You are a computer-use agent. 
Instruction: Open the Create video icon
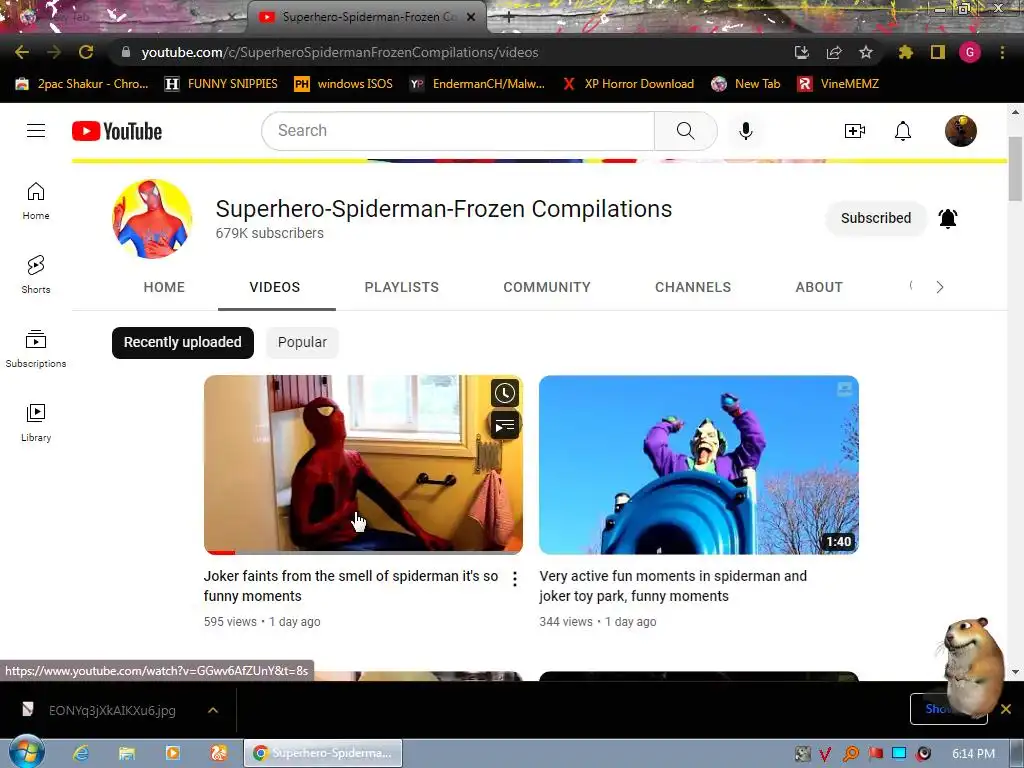(854, 131)
